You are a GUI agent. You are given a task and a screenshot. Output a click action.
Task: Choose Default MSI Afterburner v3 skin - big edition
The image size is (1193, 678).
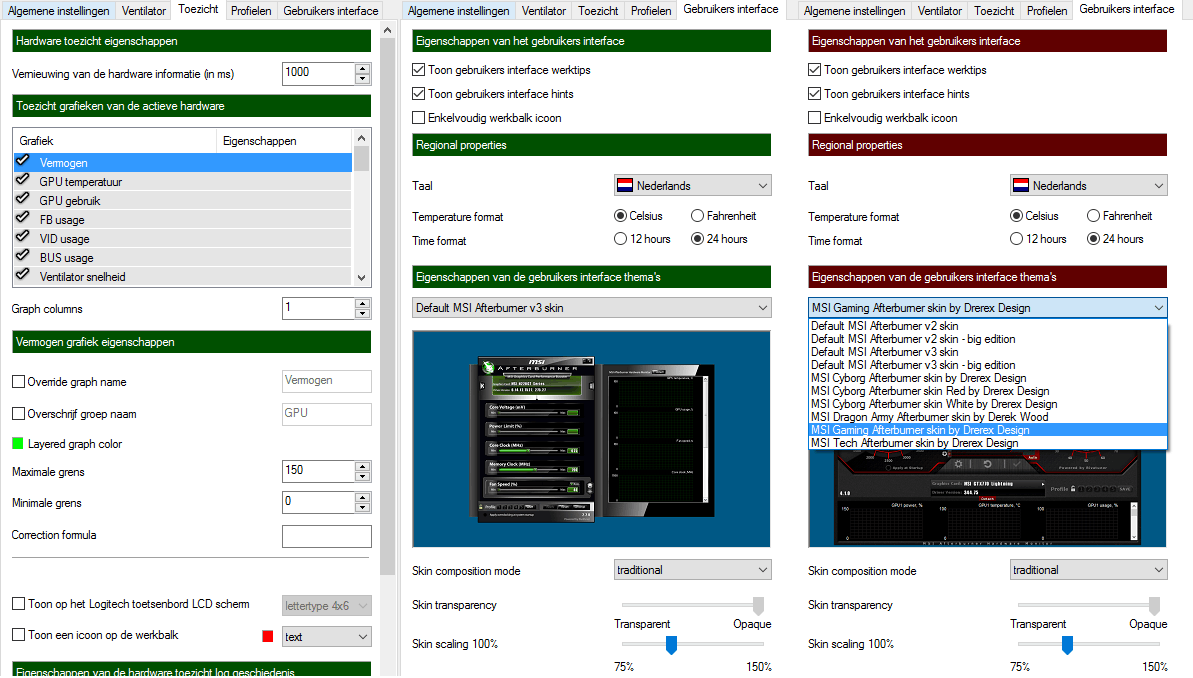988,364
